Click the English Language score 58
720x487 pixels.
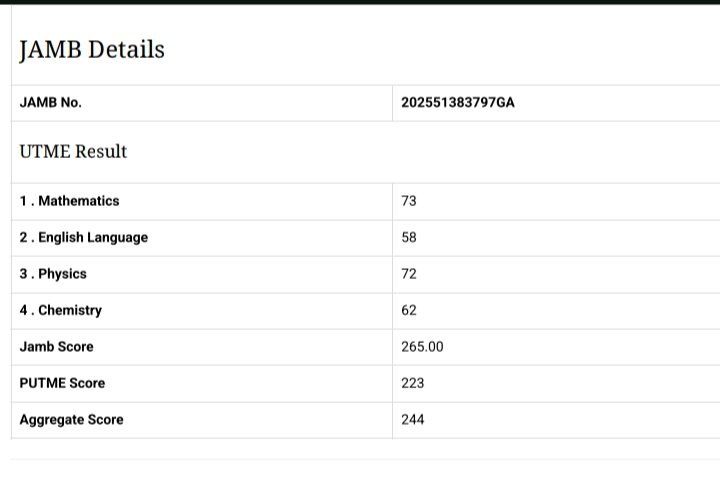pyautogui.click(x=409, y=237)
